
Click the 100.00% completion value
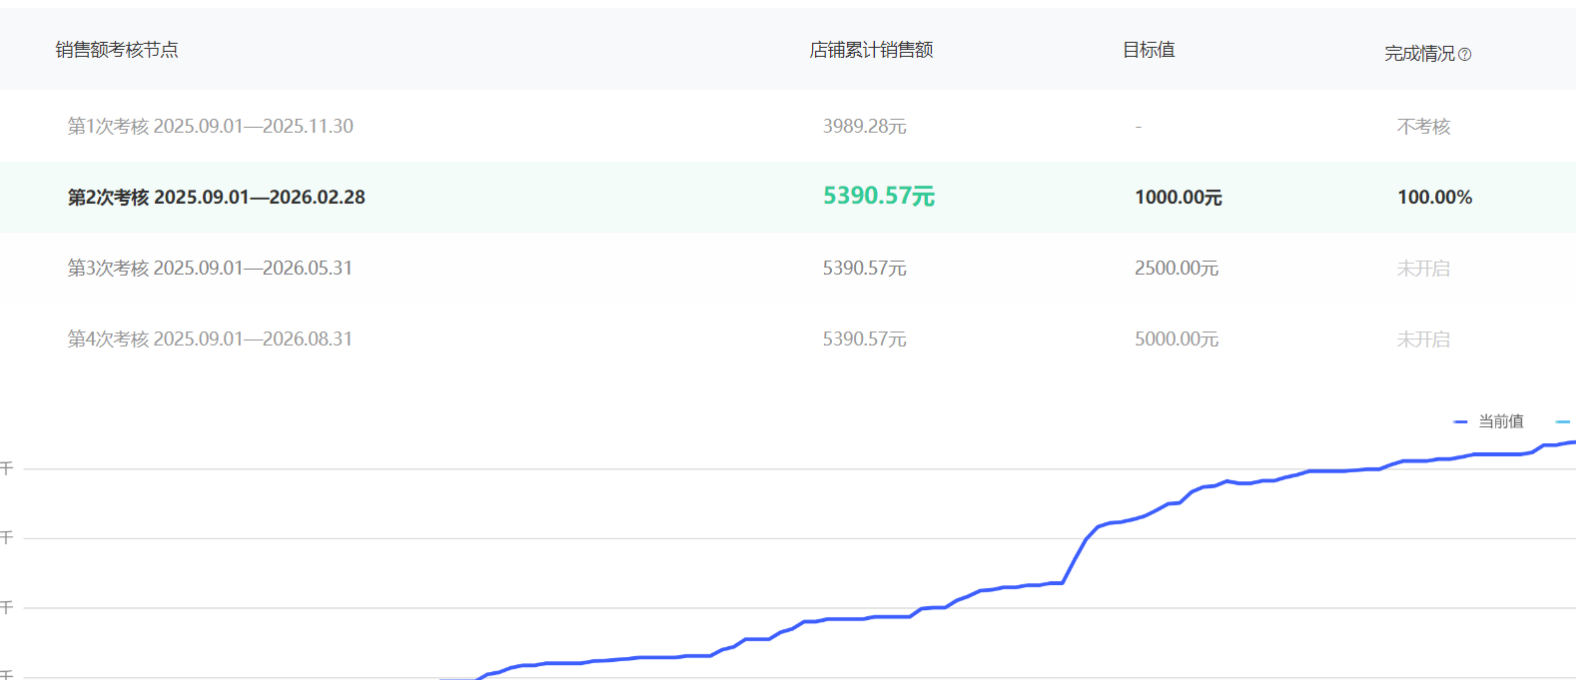click(1434, 197)
